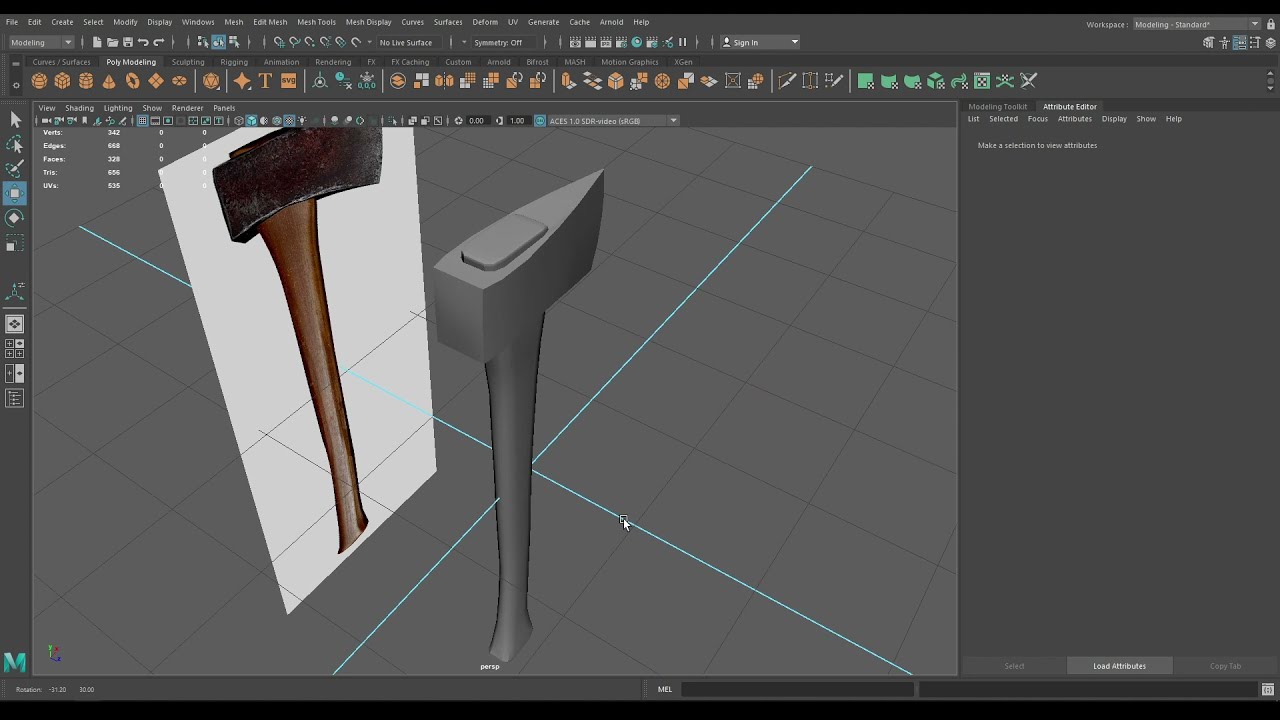Expand the ACES 1.0 SDR-video dropdown arrow

pos(673,121)
